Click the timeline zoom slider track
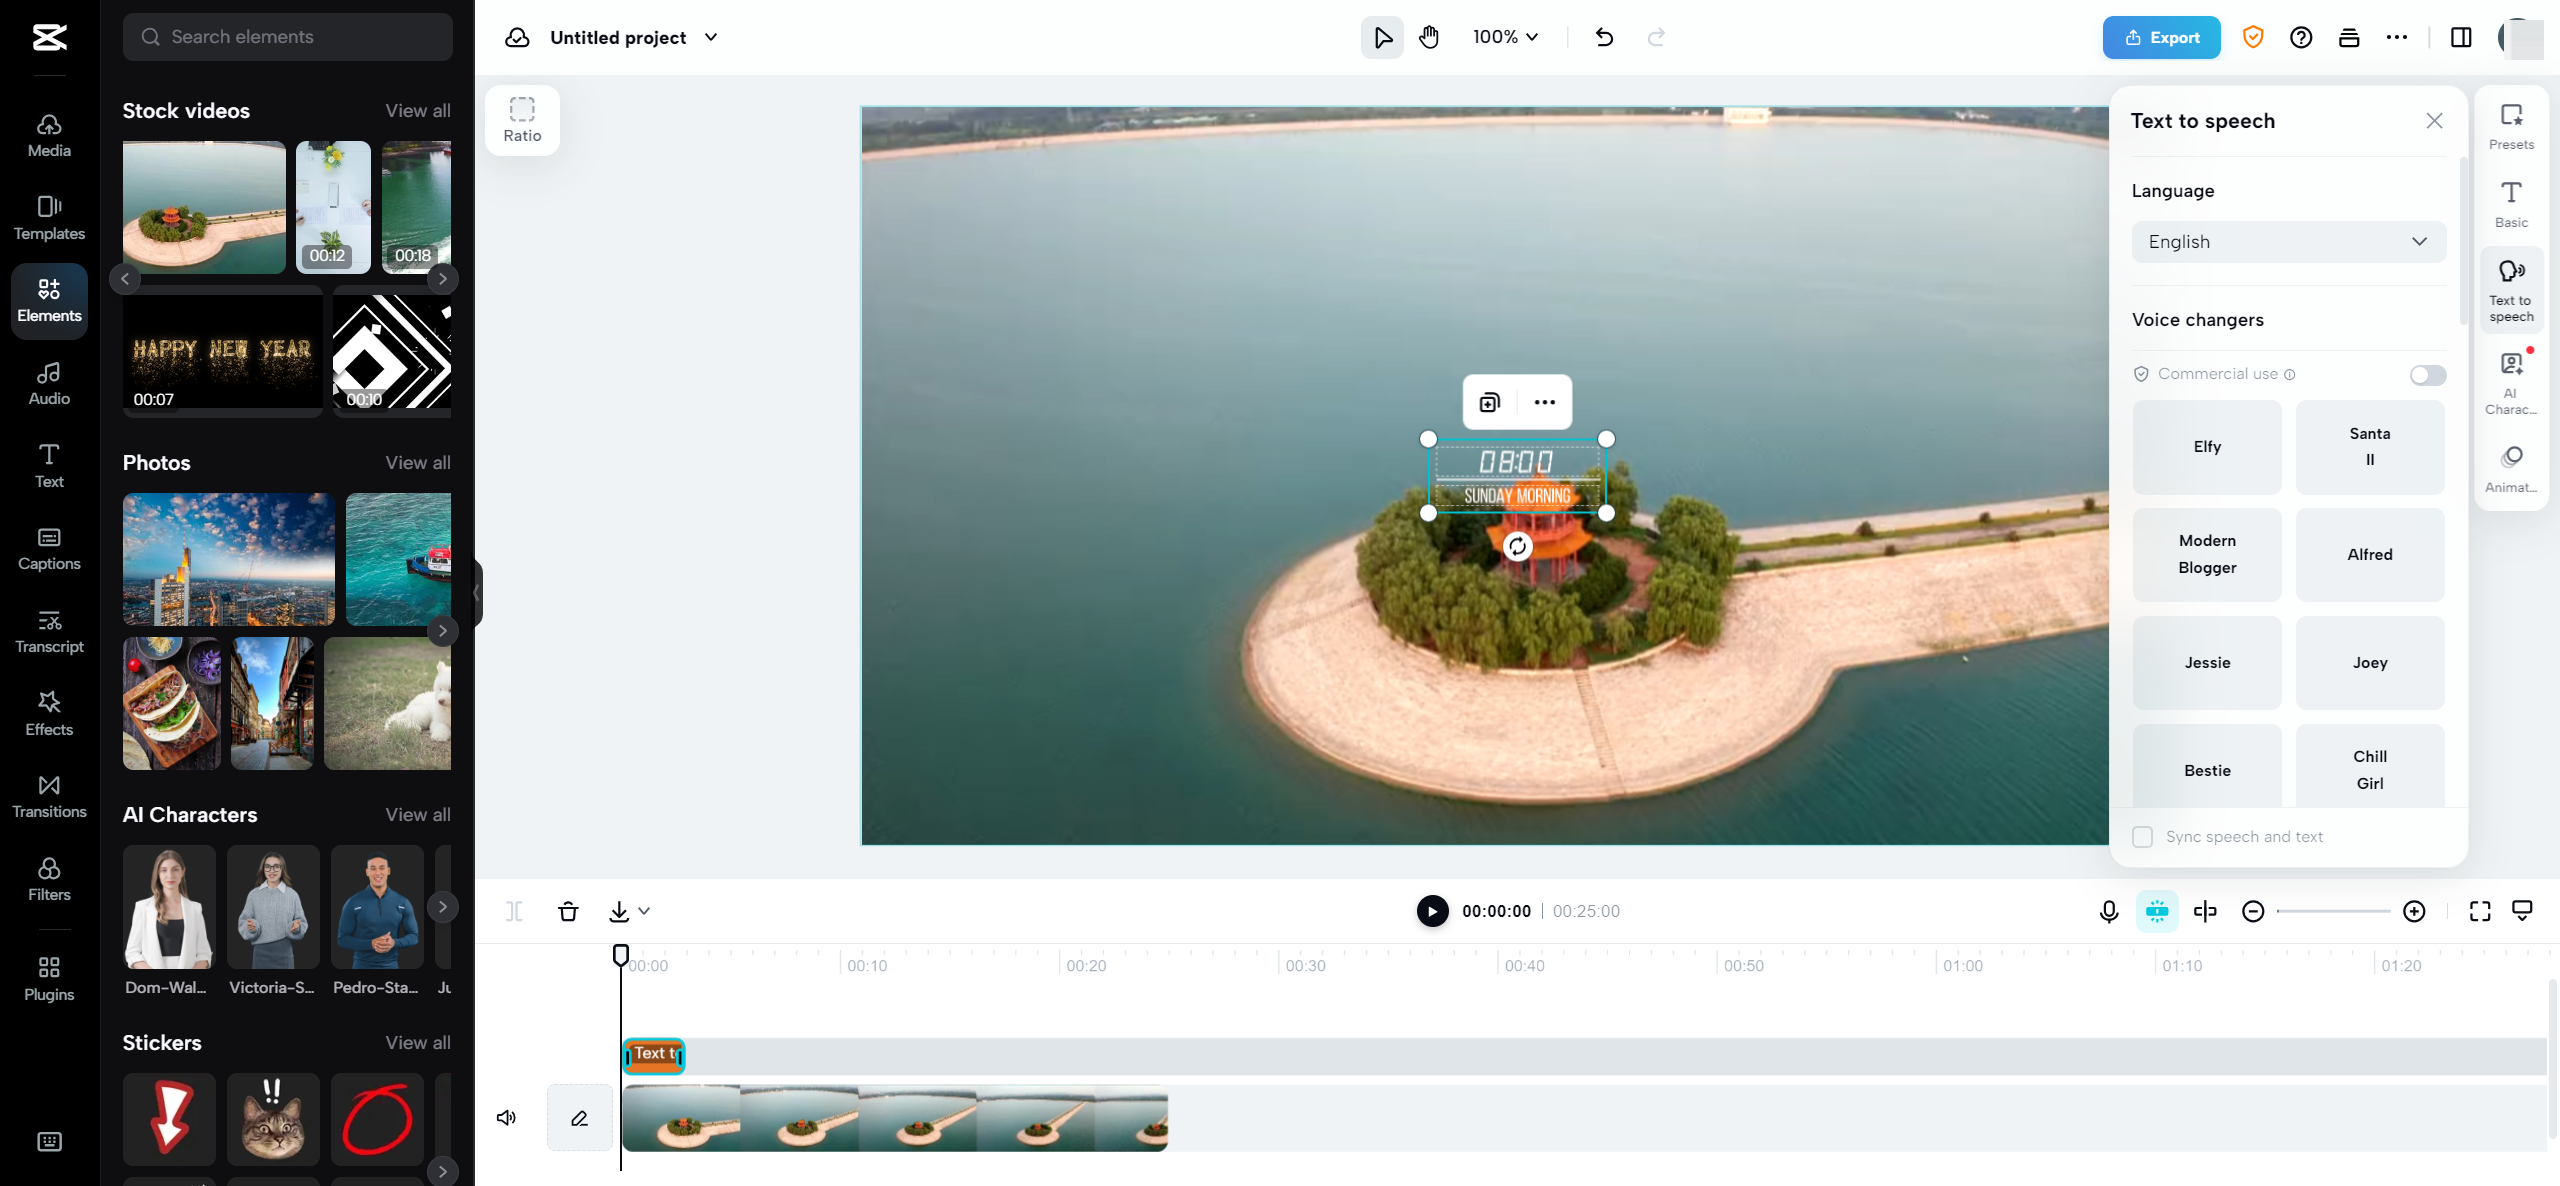This screenshot has width=2560, height=1186. (2333, 911)
